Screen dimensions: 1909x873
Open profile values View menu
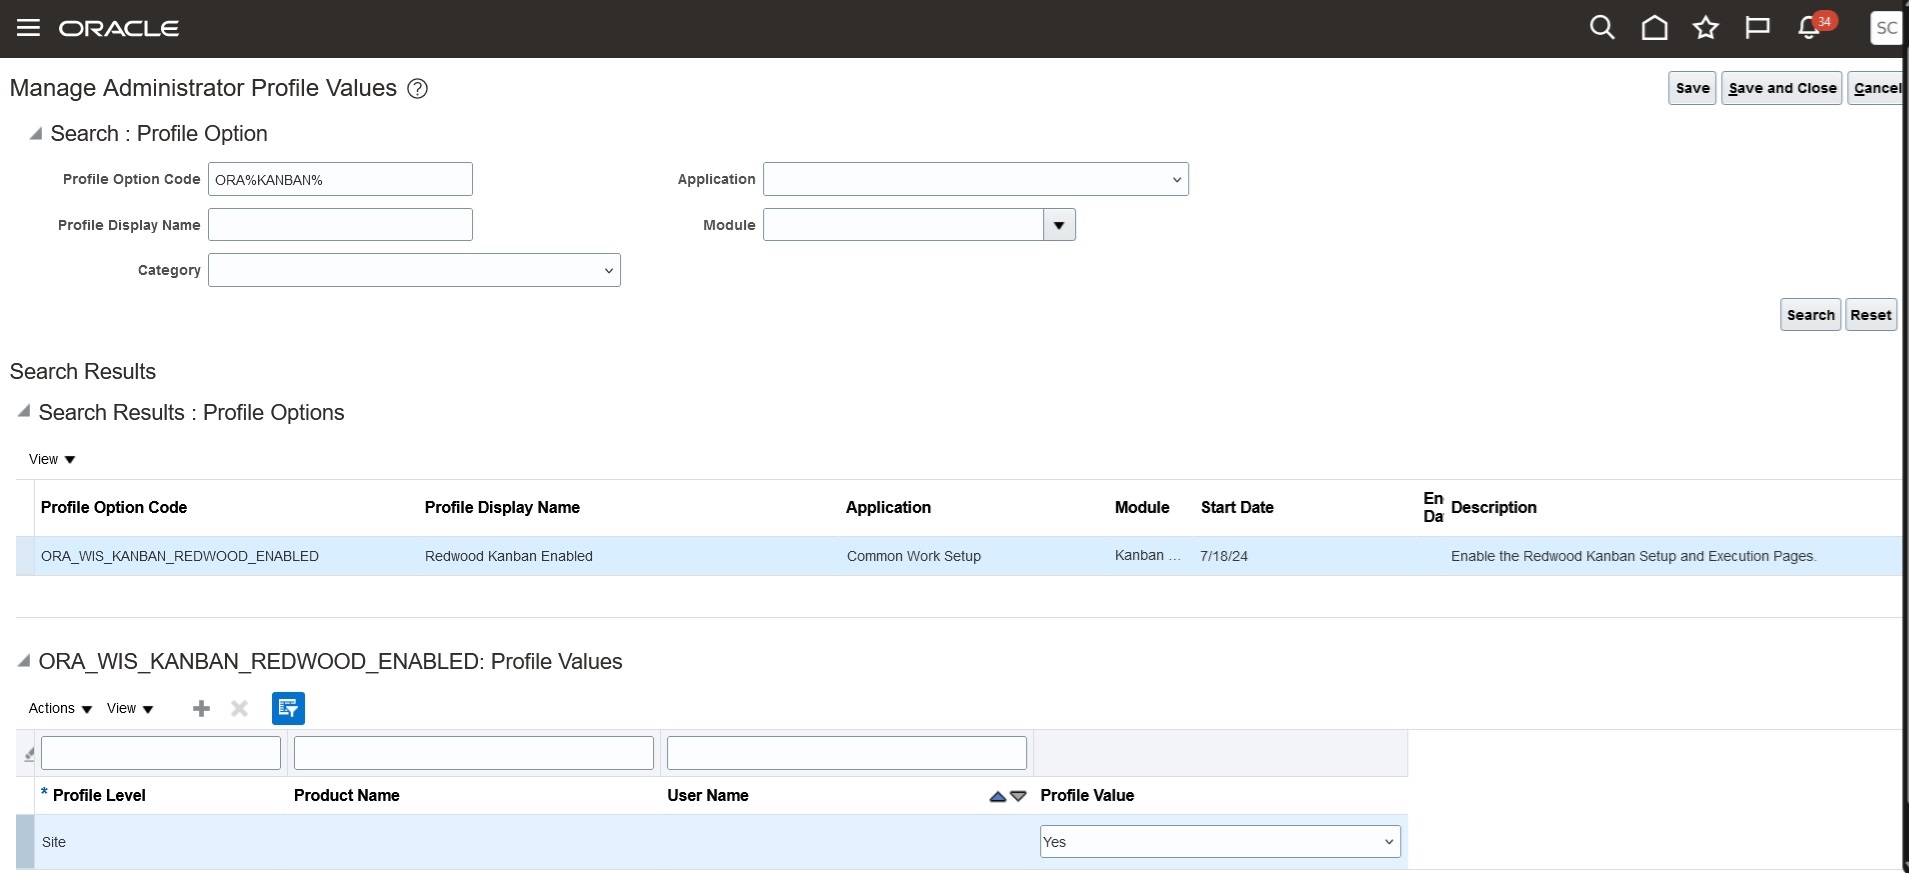[130, 708]
